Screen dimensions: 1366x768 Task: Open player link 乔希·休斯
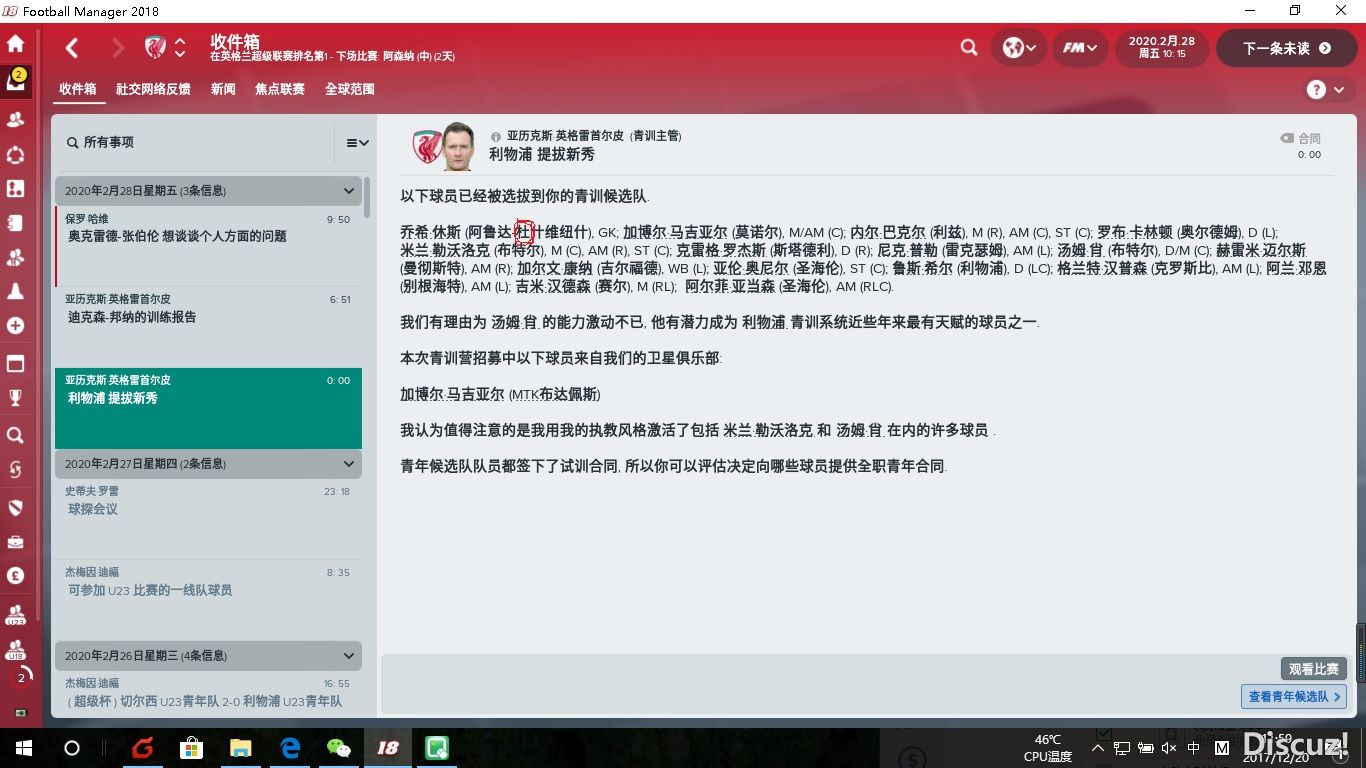pos(430,232)
